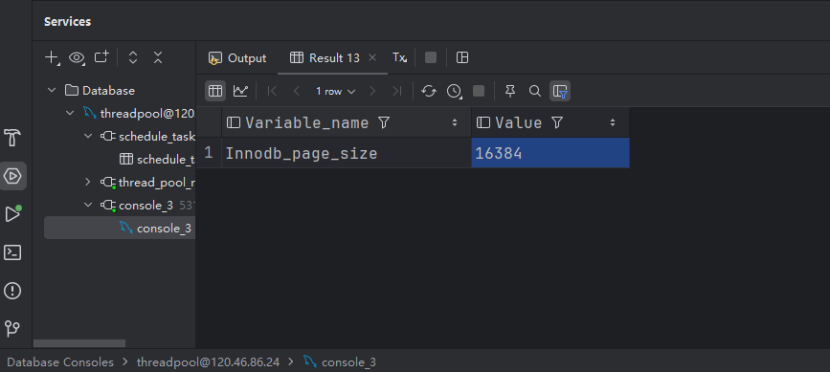Go to the last page of results

396,91
